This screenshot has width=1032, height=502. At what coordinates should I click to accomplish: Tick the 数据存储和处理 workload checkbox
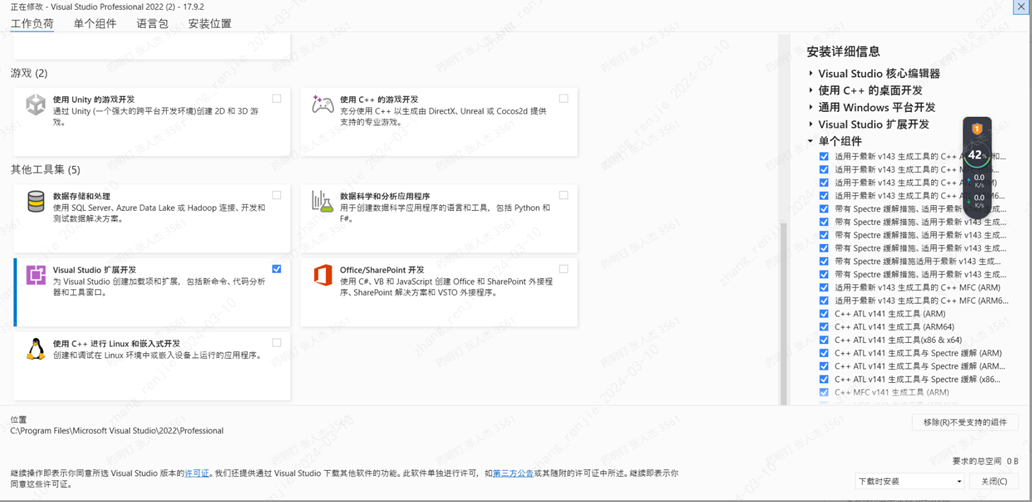276,195
